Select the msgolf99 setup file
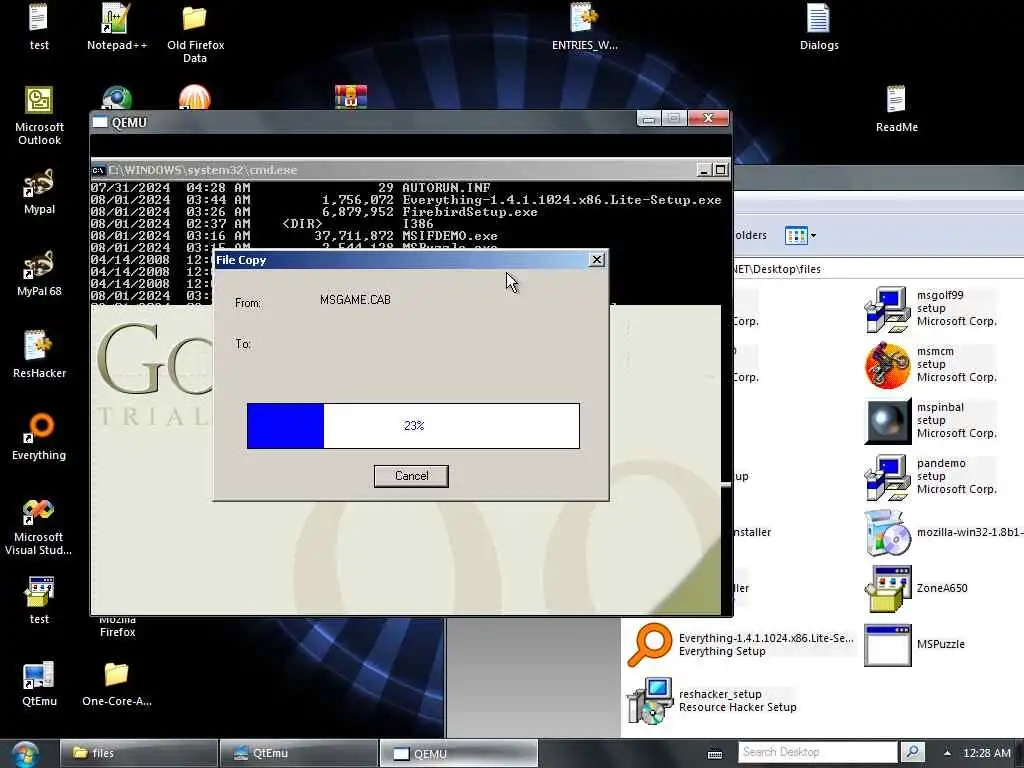Screen dimensions: 1024x768 [931, 308]
